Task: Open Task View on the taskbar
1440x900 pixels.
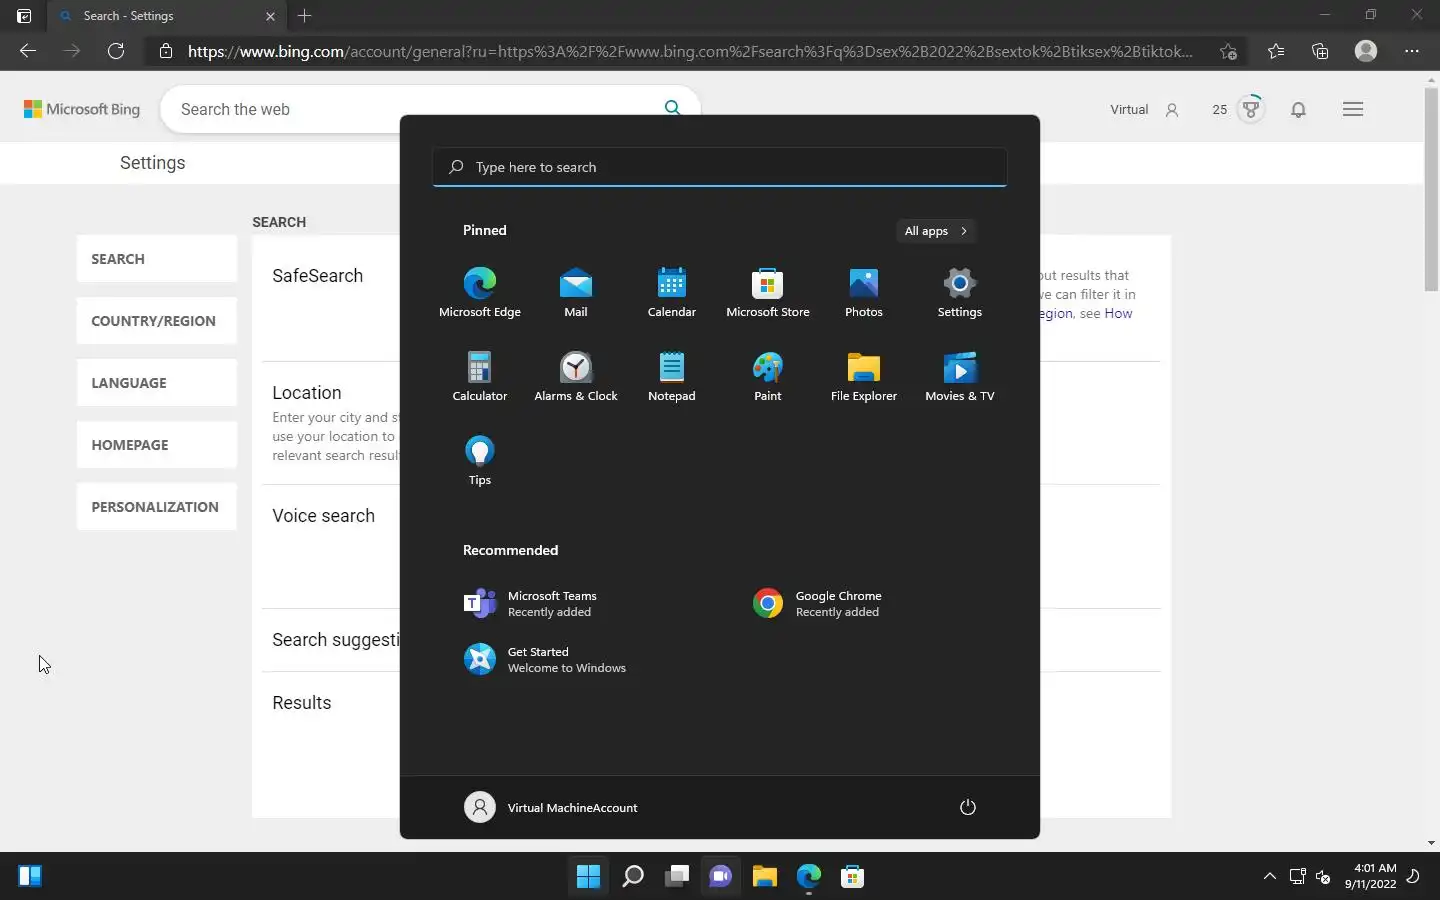Action: click(677, 877)
